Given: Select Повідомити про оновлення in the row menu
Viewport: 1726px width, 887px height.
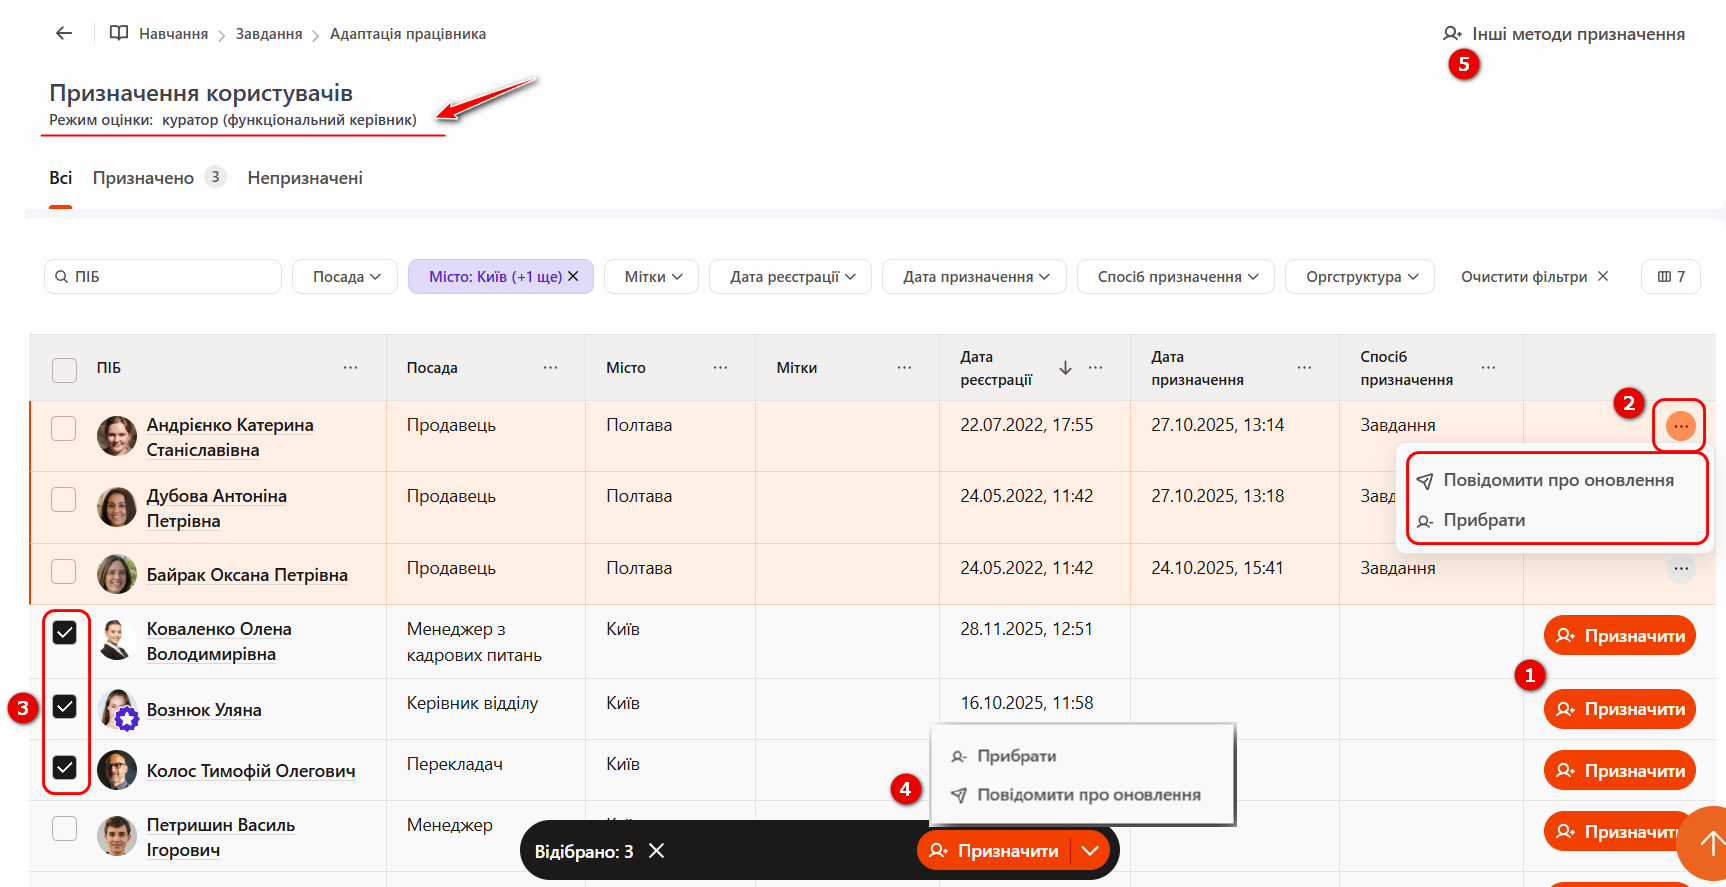Looking at the screenshot, I should pyautogui.click(x=1557, y=481).
